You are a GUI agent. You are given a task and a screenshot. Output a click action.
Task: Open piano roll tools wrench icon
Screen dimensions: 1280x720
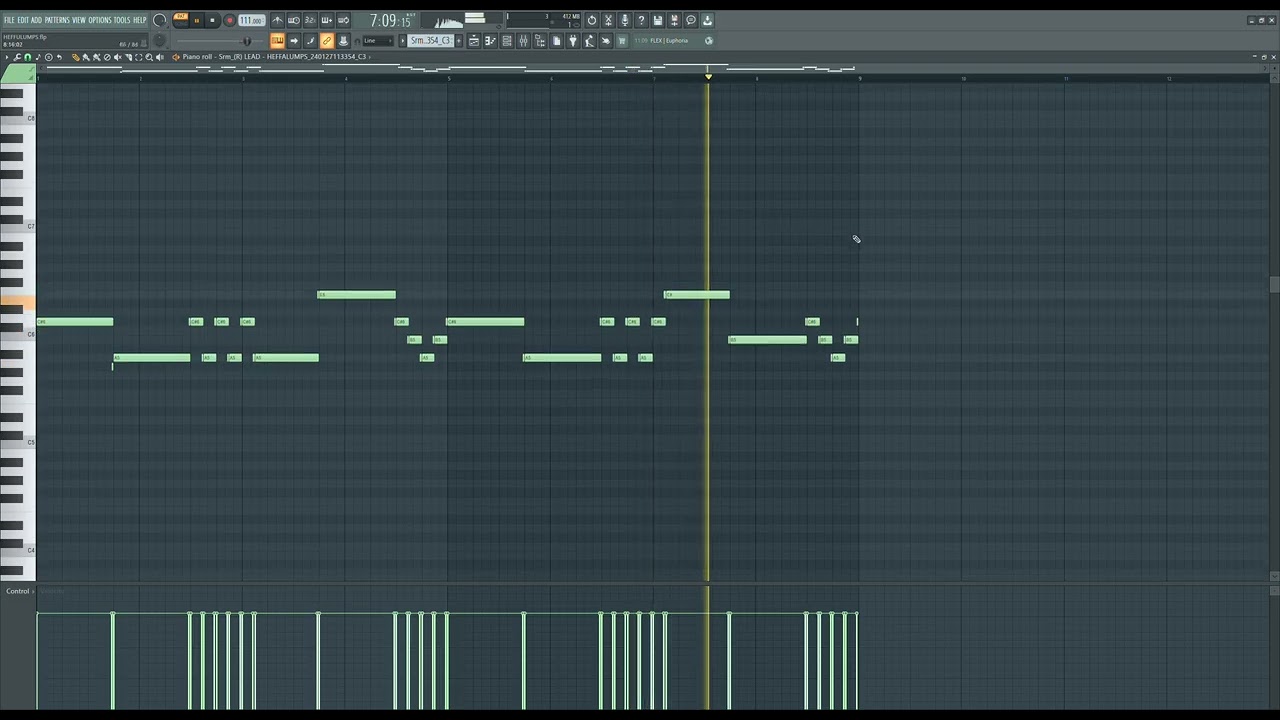[17, 57]
